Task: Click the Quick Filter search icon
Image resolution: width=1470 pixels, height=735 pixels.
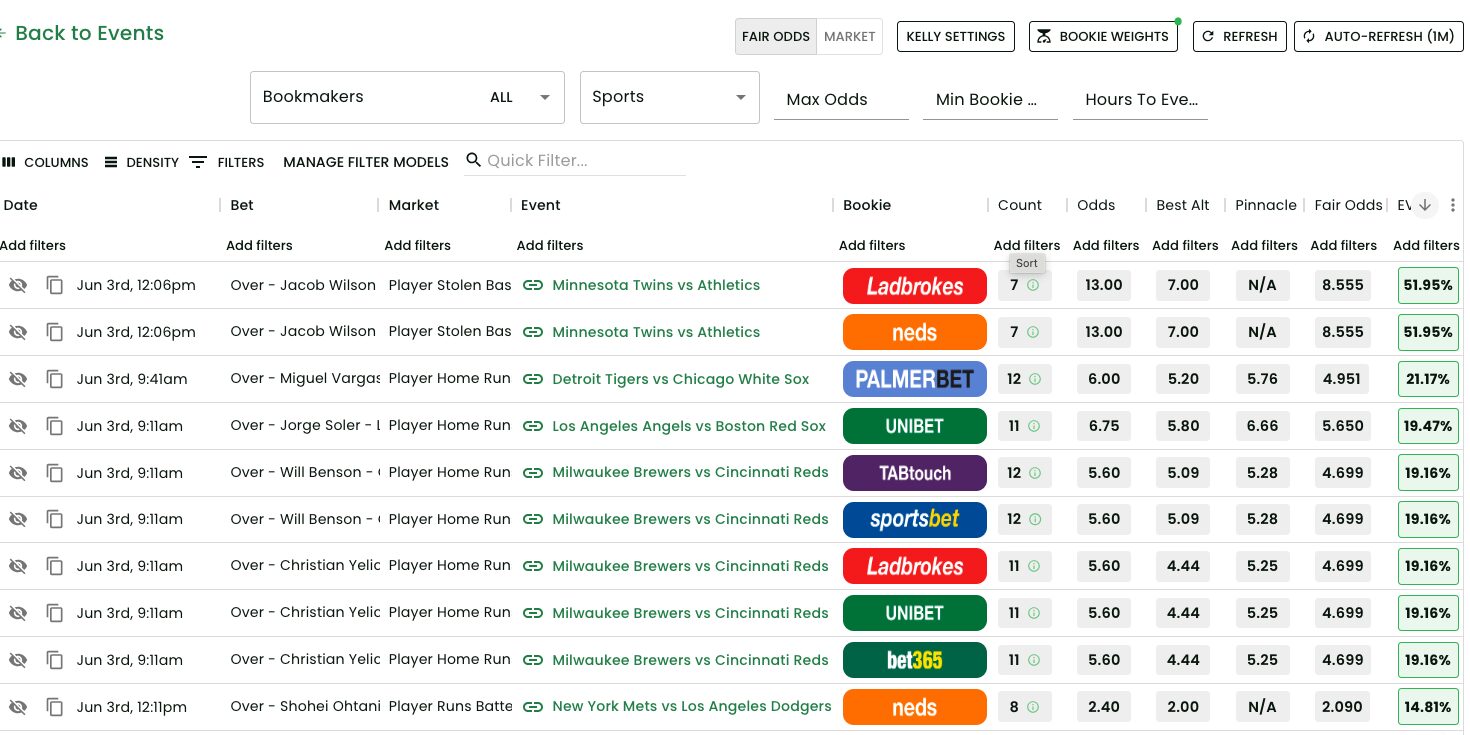Action: pos(473,161)
